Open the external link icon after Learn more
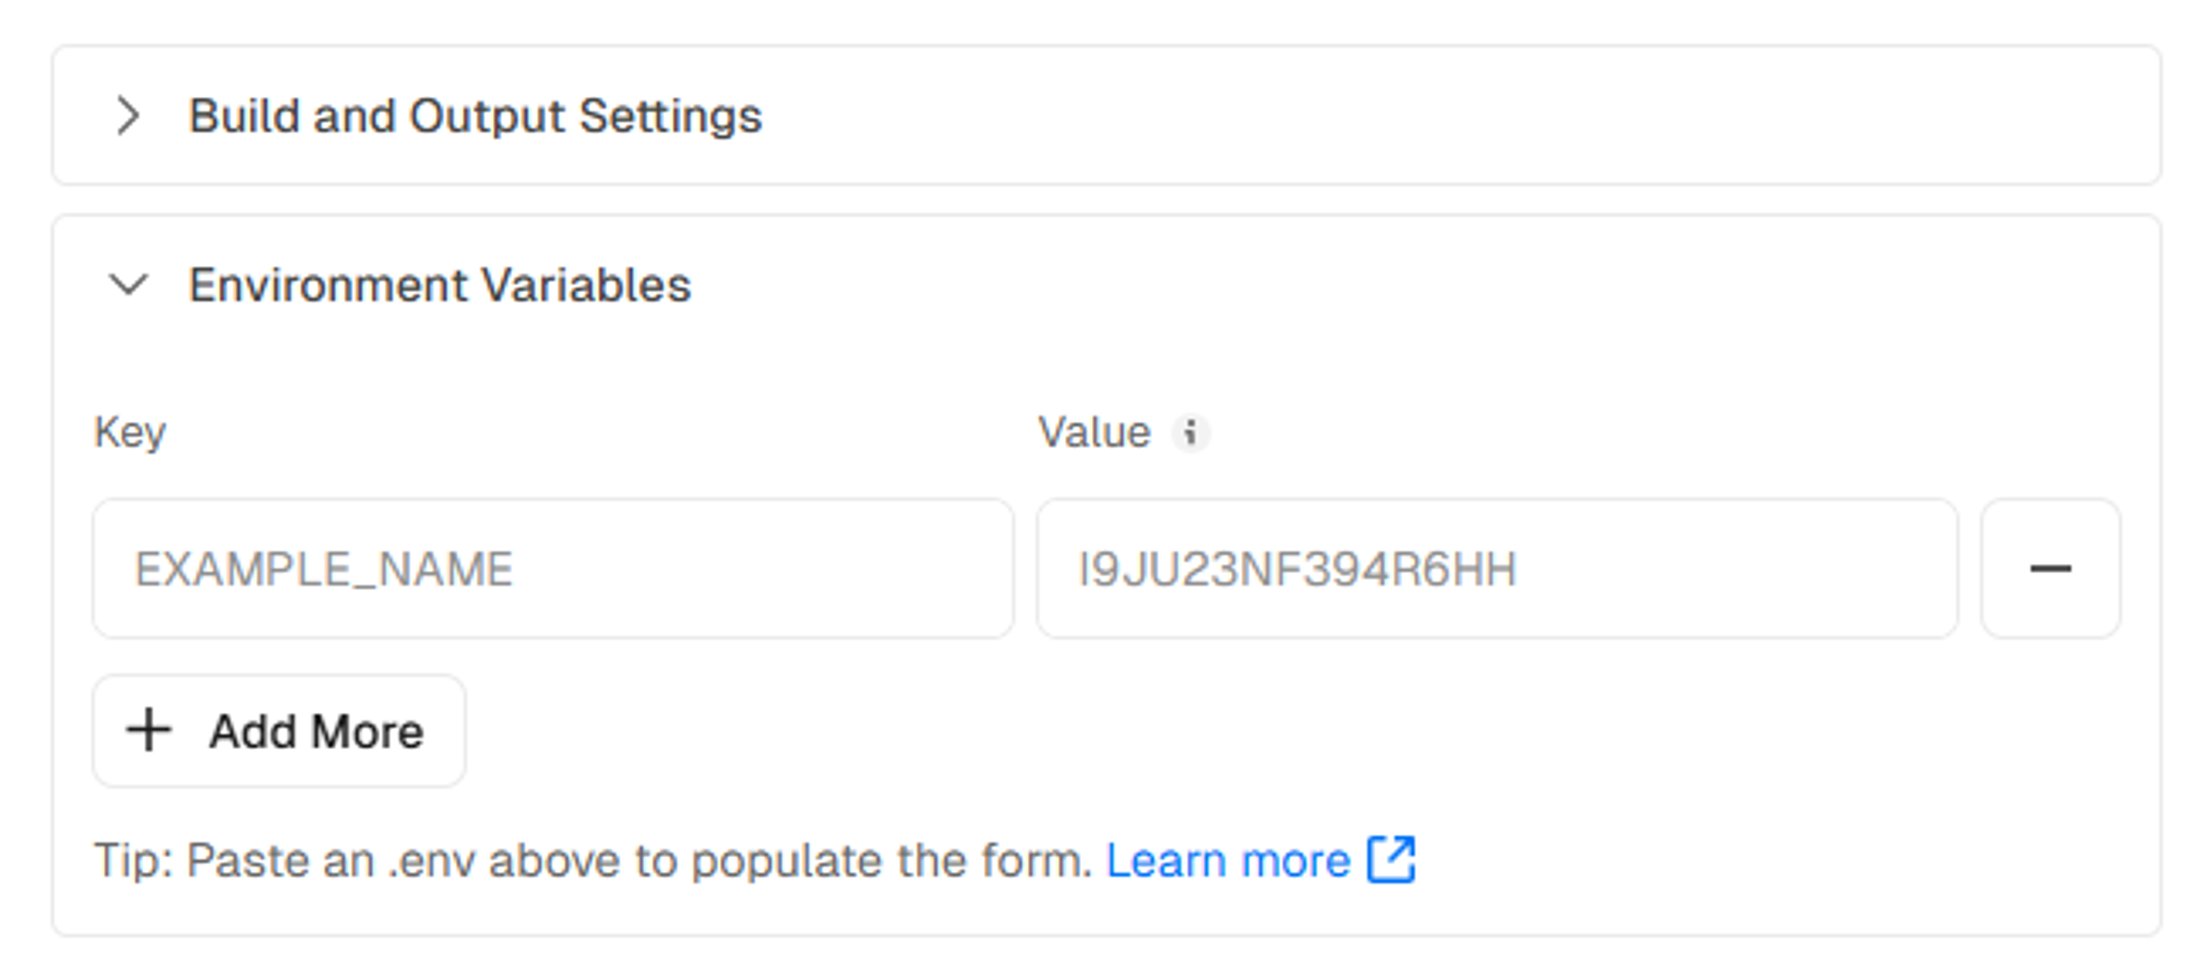Screen dimensions: 2200x978 pos(1391,859)
